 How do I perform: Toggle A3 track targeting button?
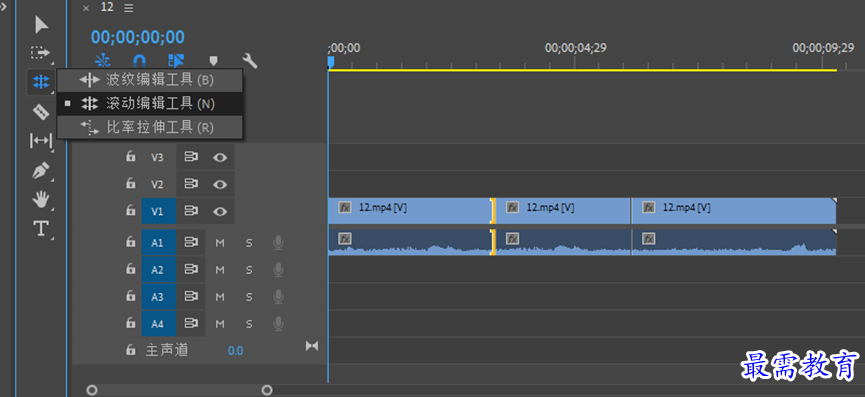tap(159, 297)
